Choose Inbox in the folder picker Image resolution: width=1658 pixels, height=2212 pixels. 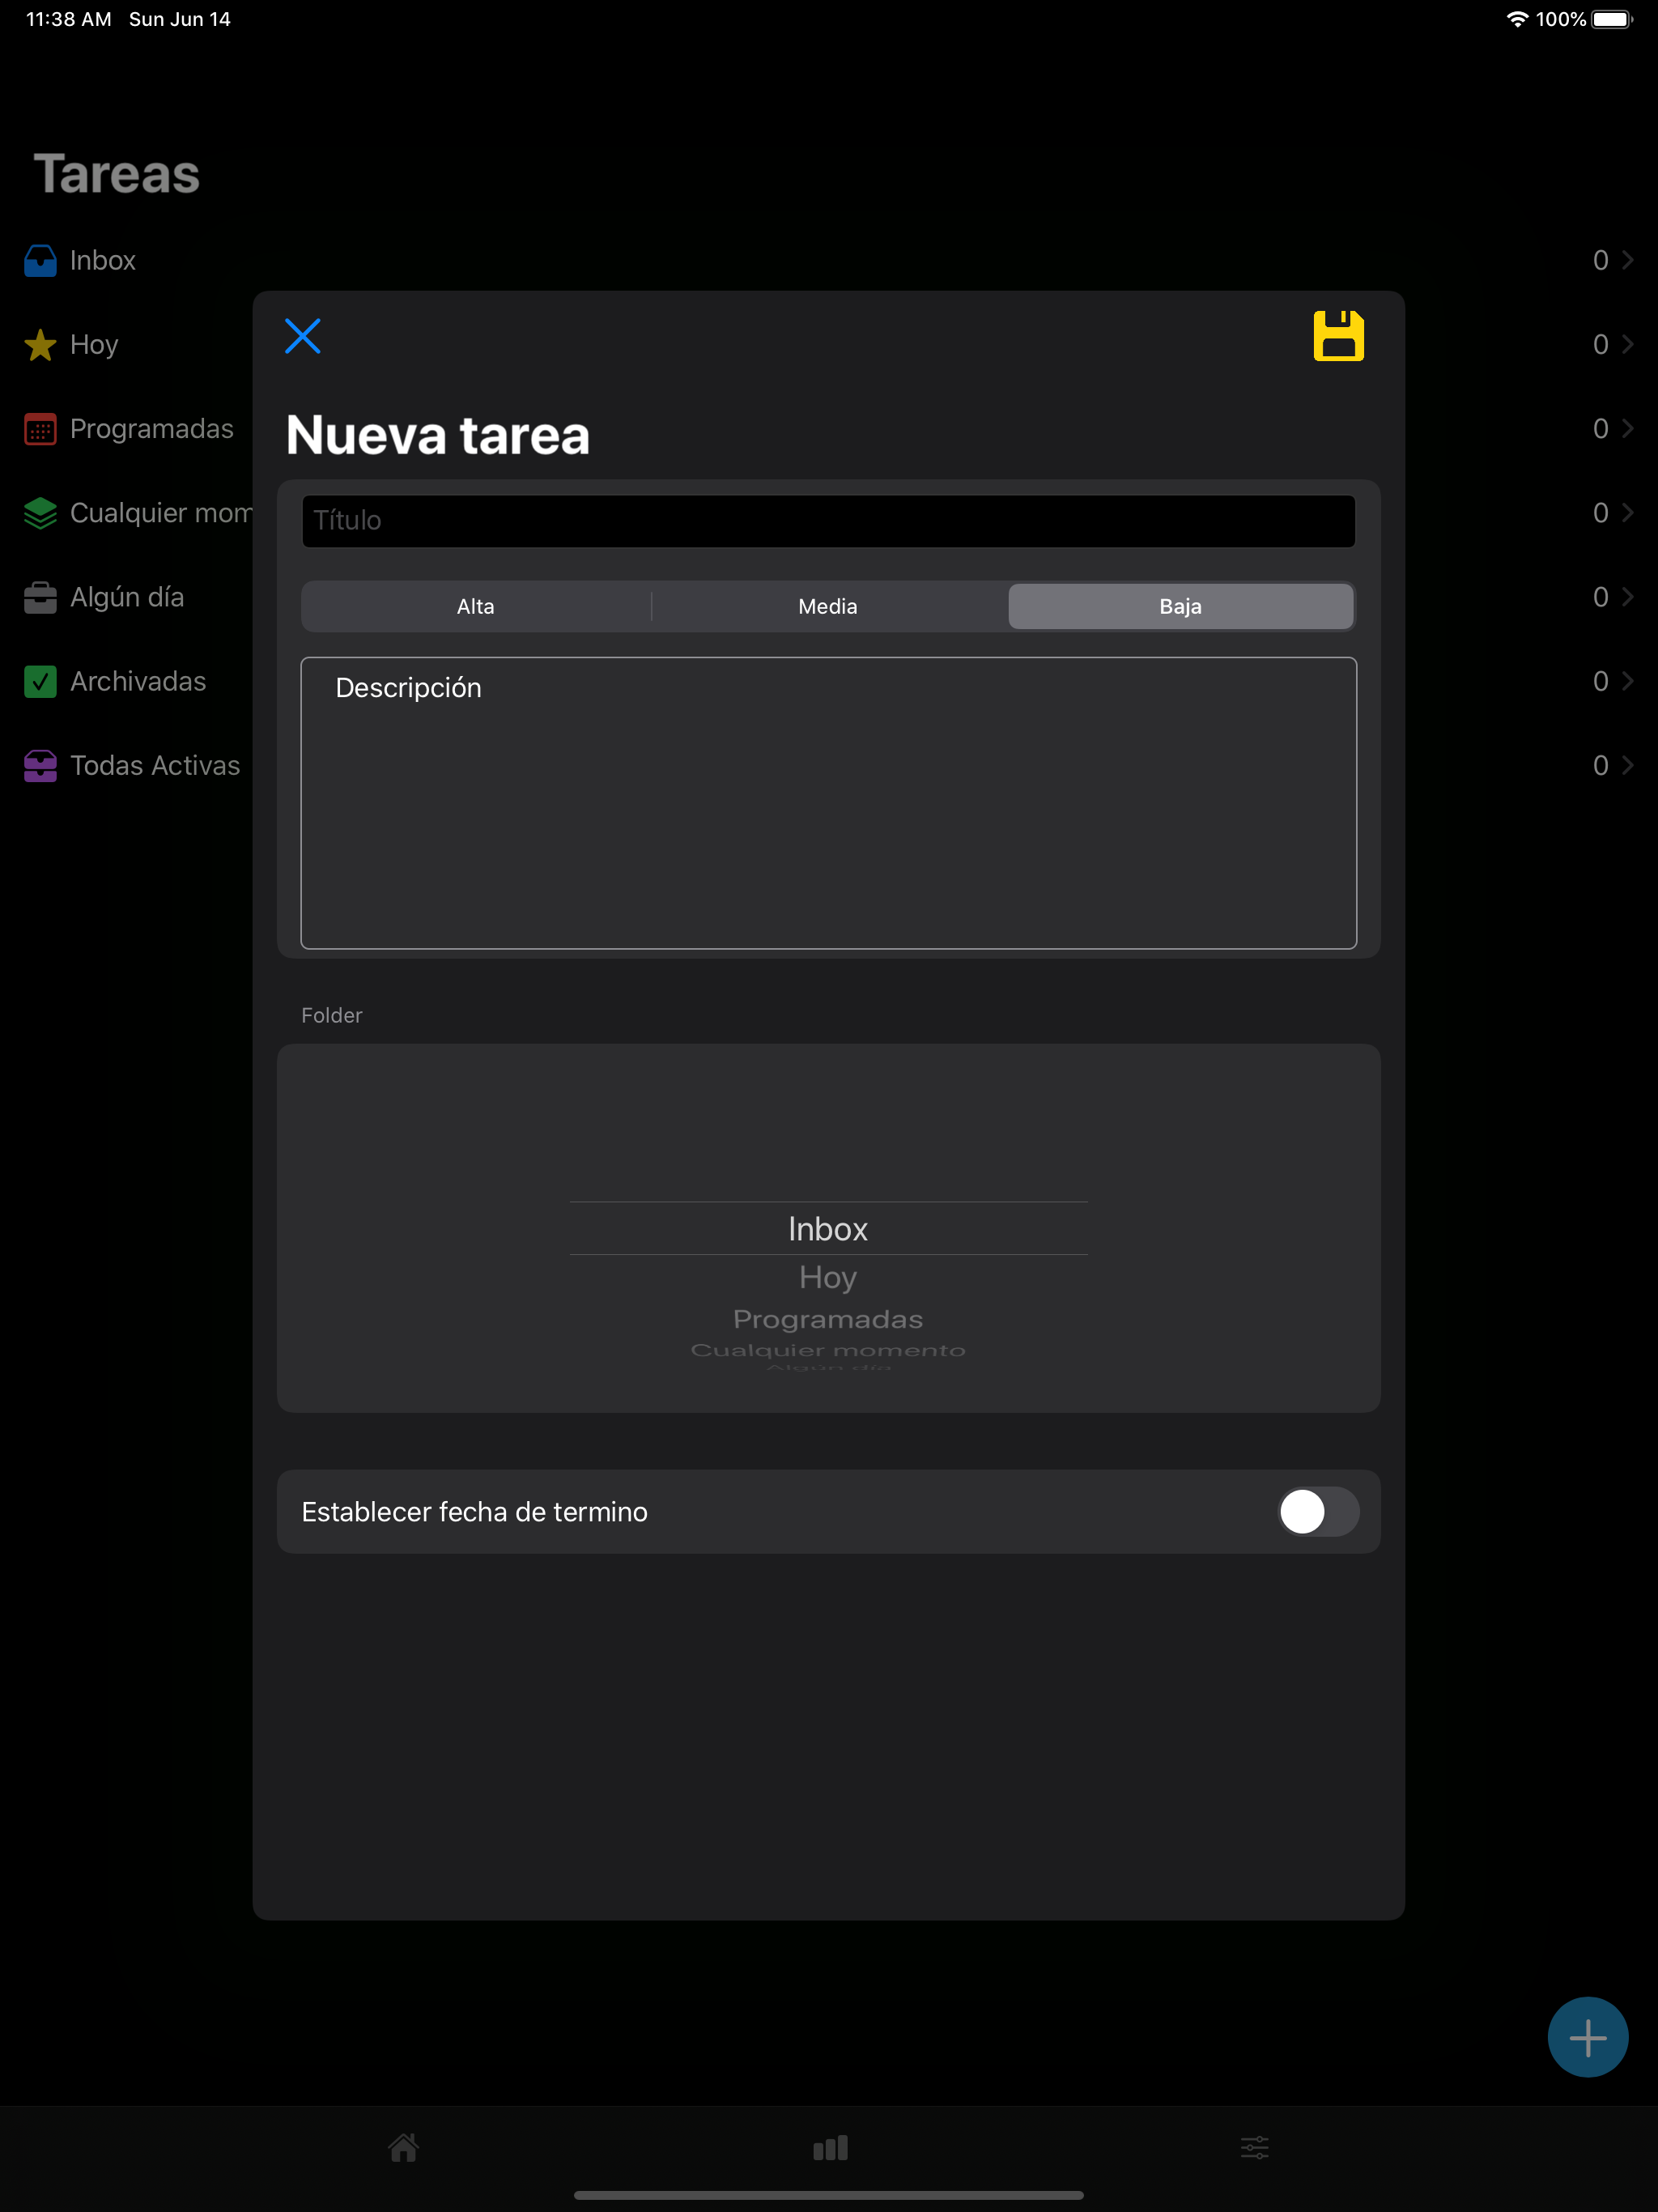pos(828,1229)
